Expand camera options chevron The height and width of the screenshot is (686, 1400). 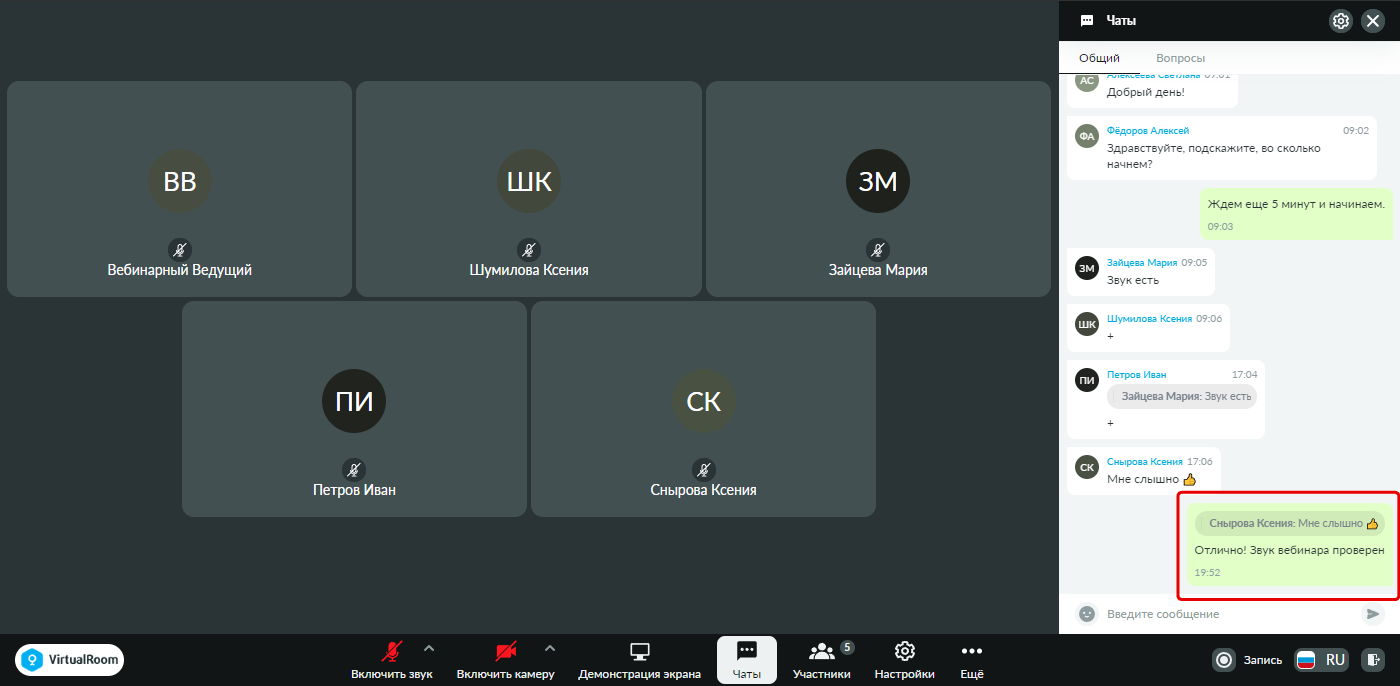click(x=550, y=647)
